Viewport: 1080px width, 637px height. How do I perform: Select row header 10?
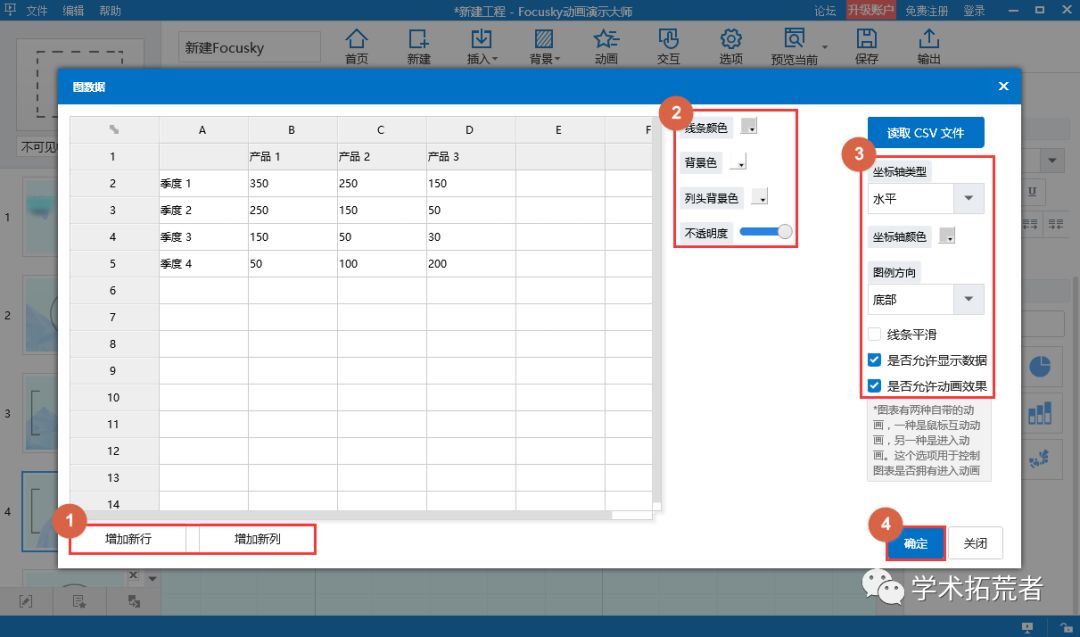click(114, 397)
